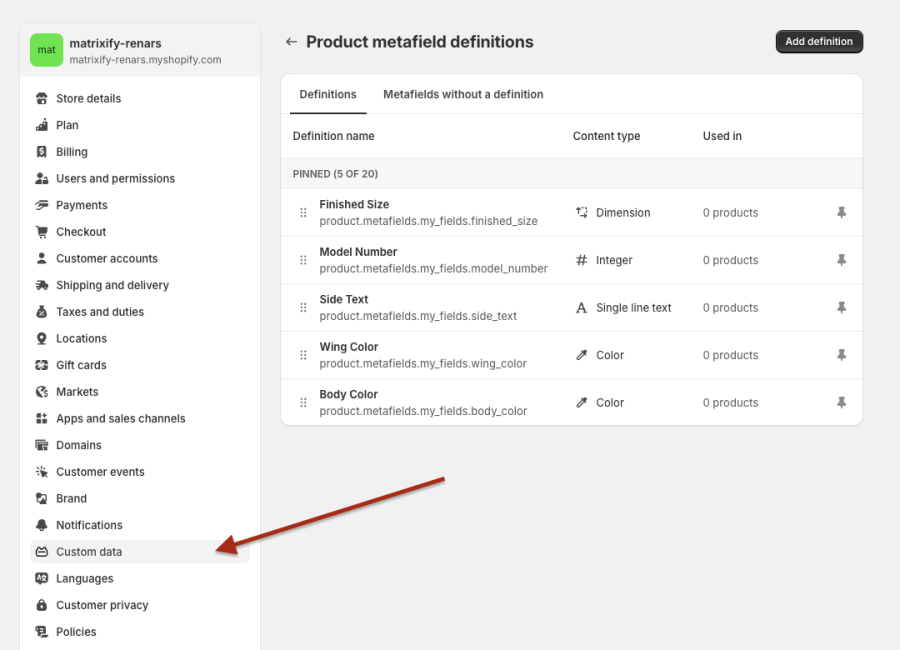The width and height of the screenshot is (900, 650).
Task: Open Checkout settings via its cart icon
Action: tap(39, 231)
